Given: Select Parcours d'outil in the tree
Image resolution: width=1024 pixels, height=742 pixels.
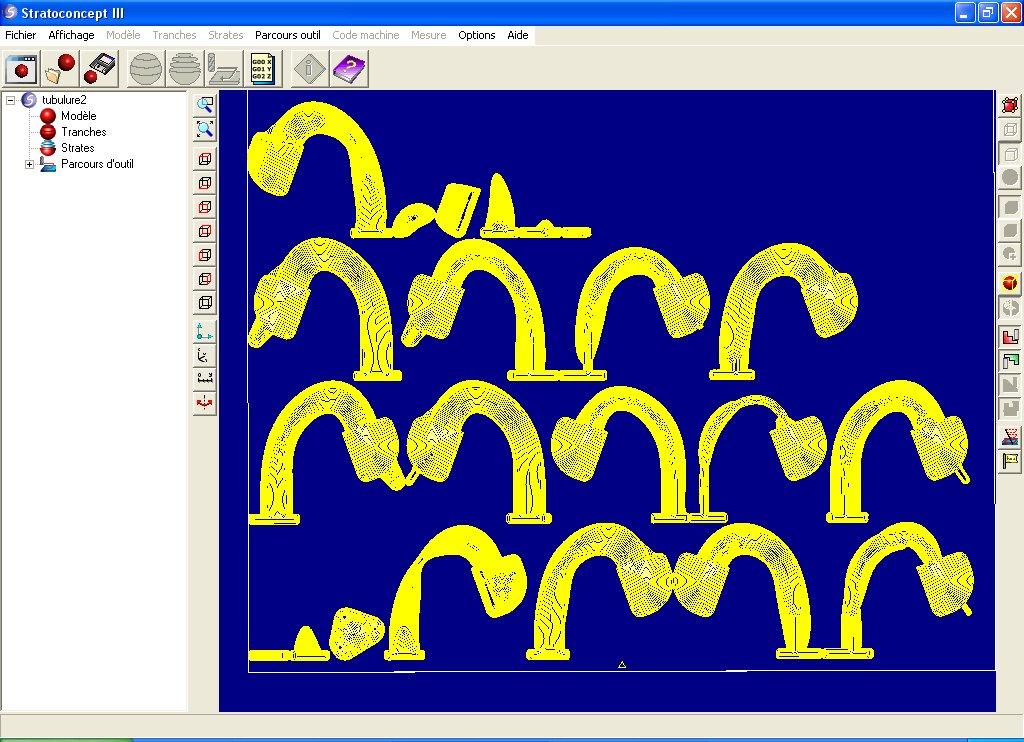Looking at the screenshot, I should pos(97,164).
